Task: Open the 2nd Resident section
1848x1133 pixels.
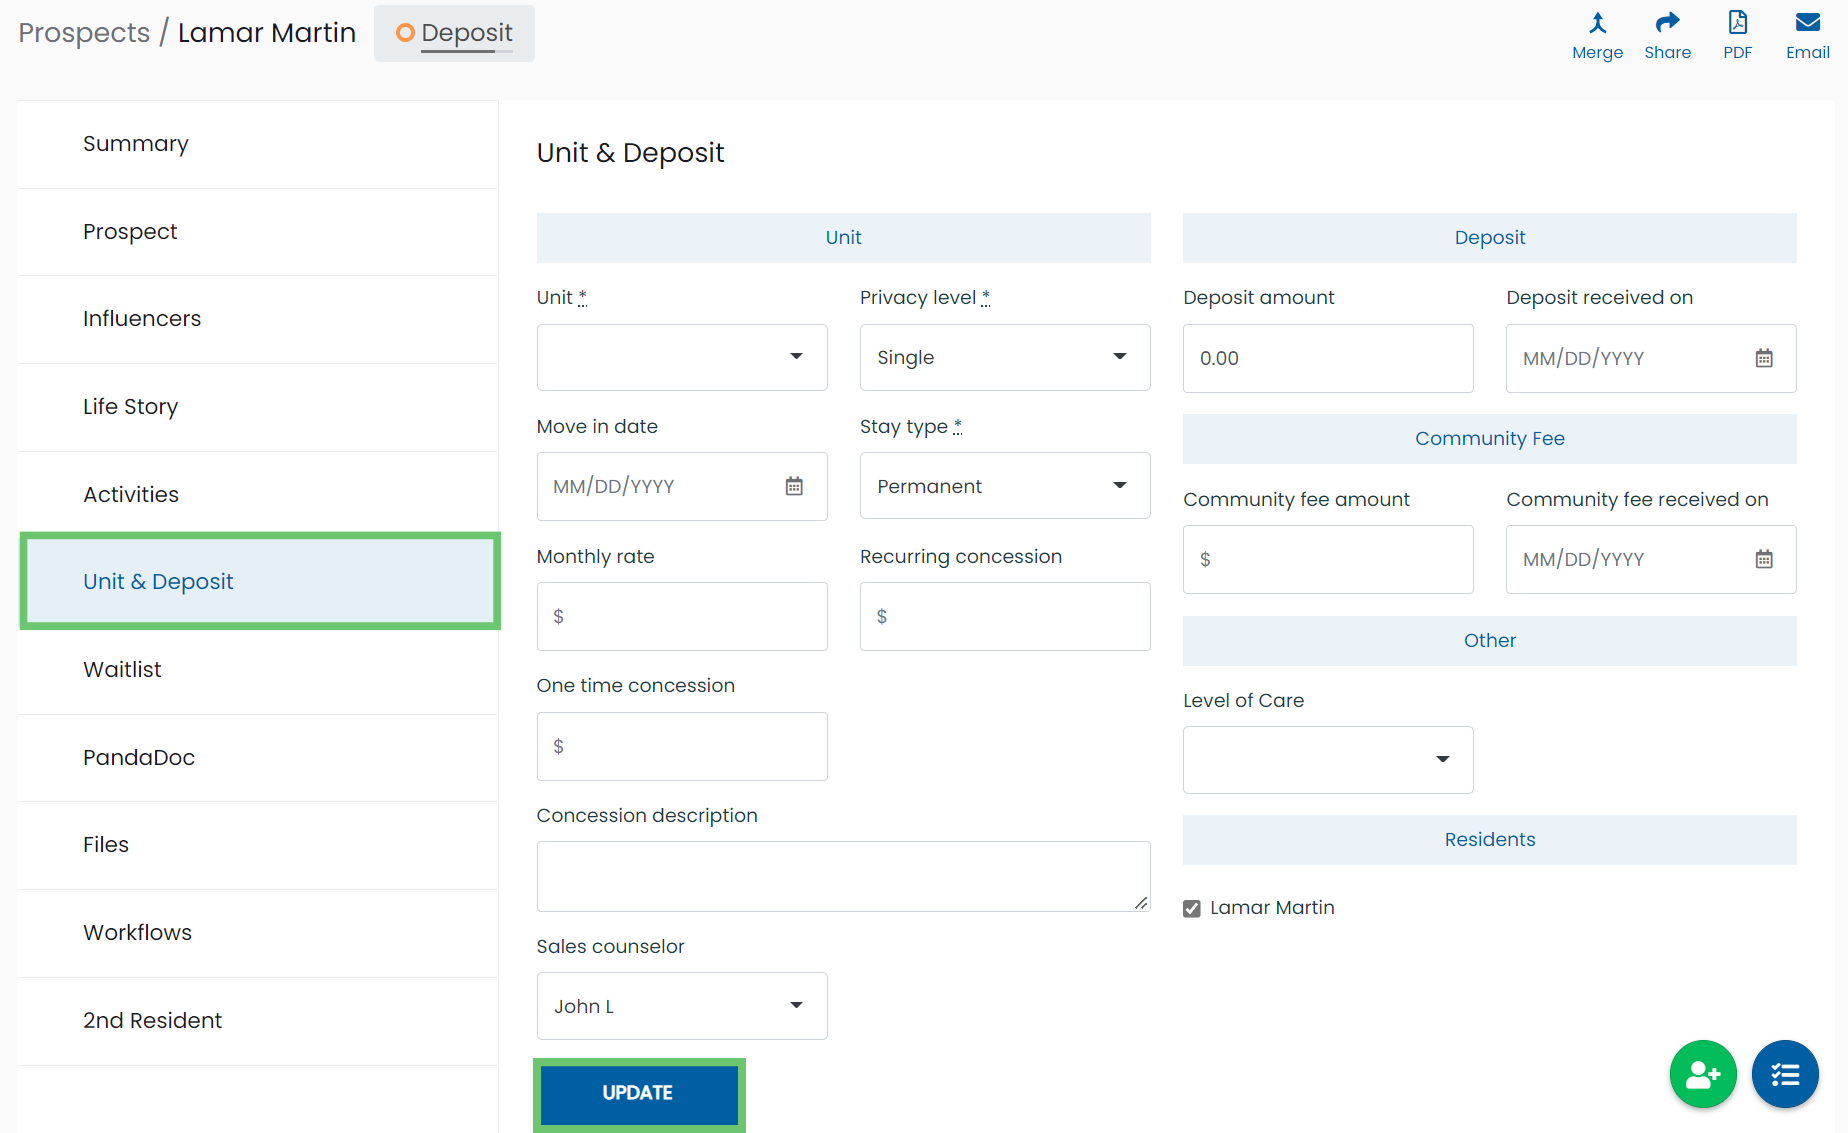Action: pos(258,1021)
